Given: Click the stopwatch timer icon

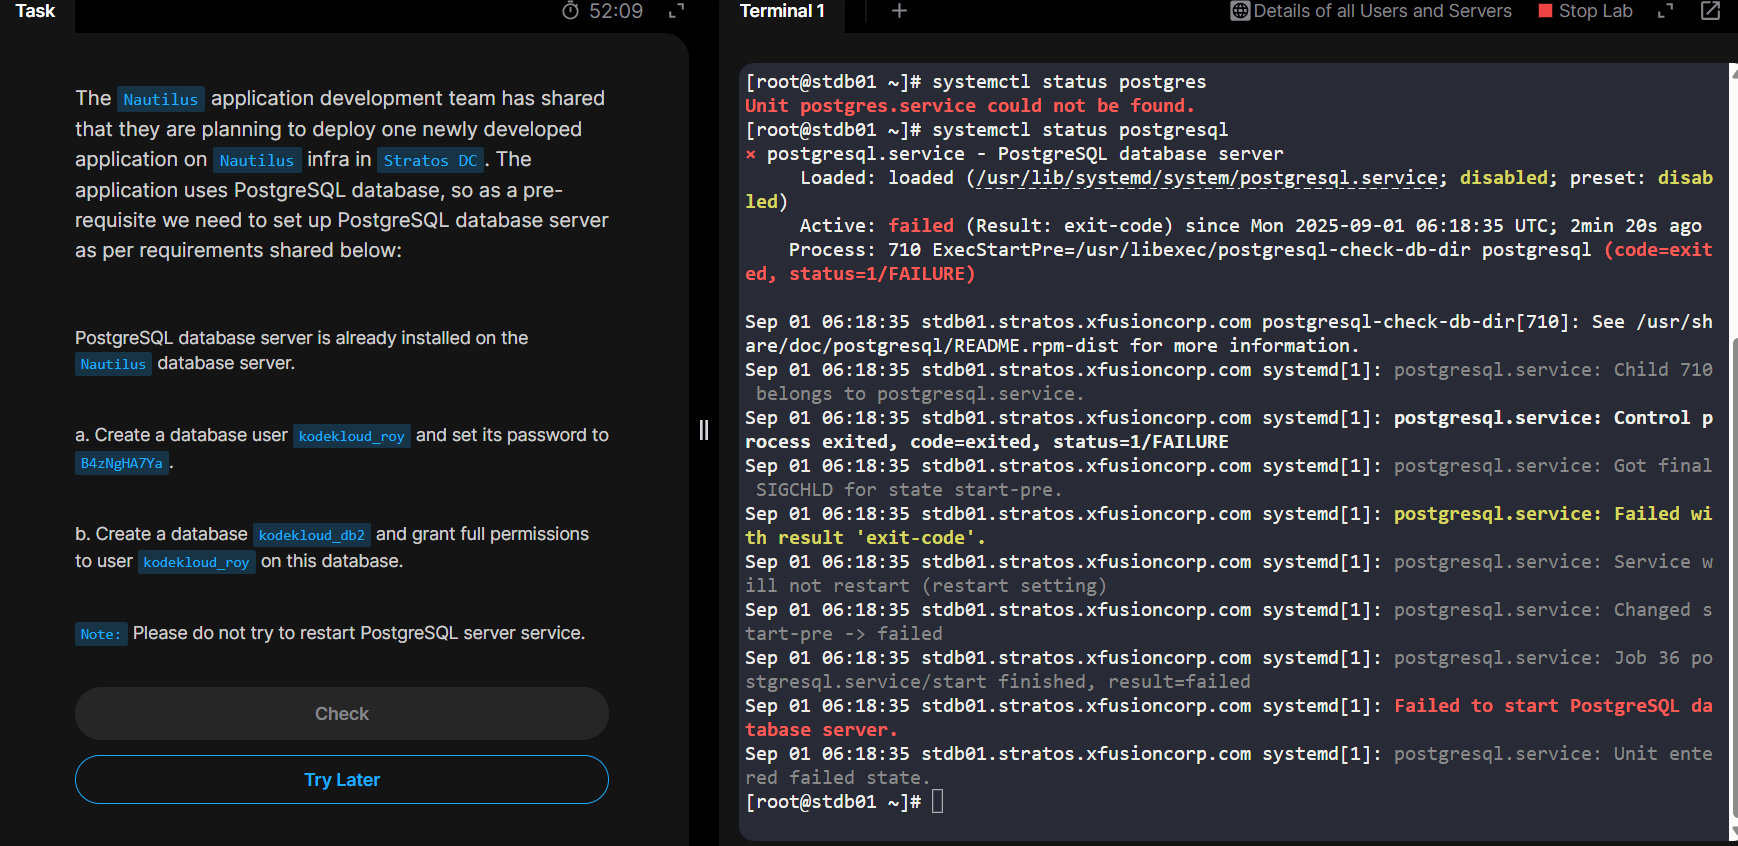Looking at the screenshot, I should pyautogui.click(x=571, y=11).
